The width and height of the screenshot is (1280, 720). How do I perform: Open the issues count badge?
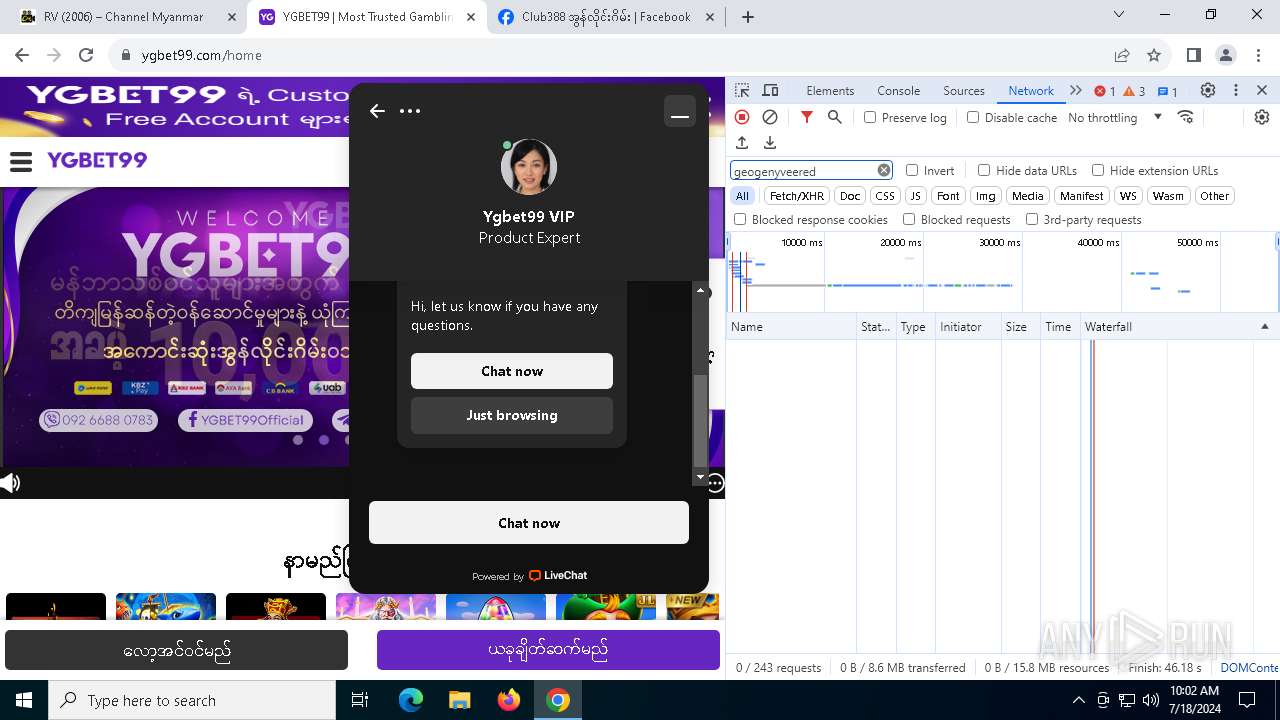(x=1168, y=91)
